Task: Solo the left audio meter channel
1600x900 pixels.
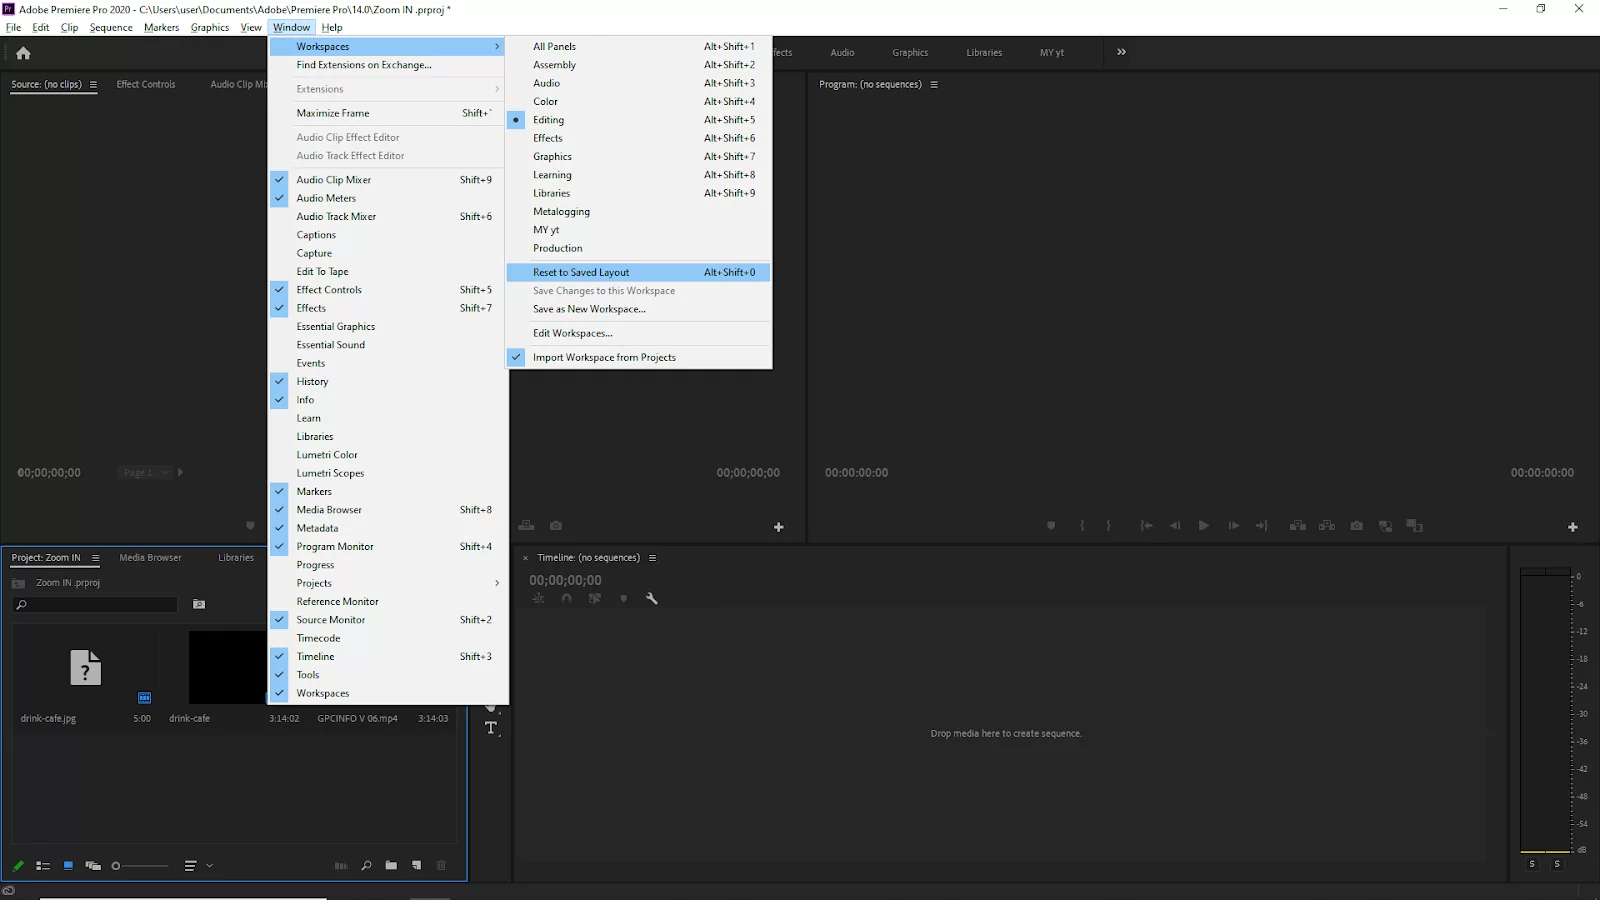Action: [x=1532, y=864]
